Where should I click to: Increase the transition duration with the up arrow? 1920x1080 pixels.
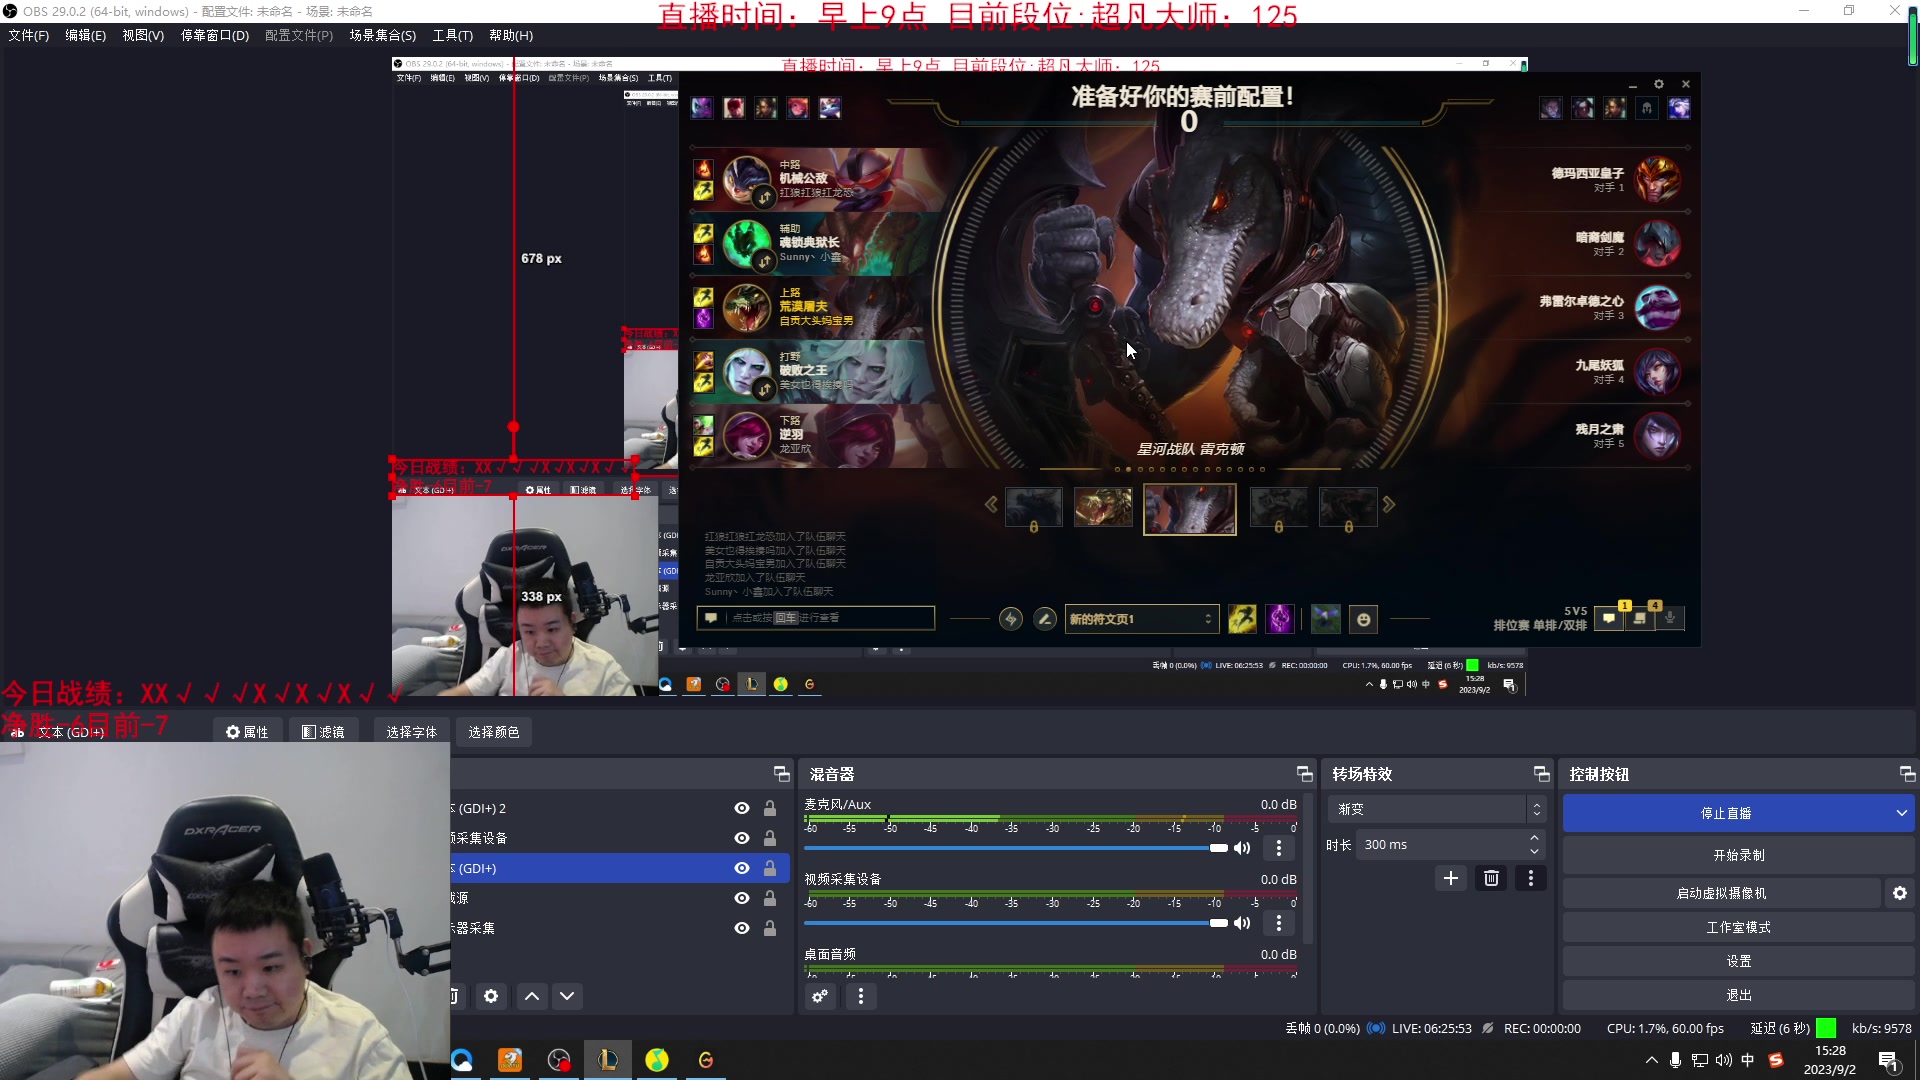(1534, 838)
